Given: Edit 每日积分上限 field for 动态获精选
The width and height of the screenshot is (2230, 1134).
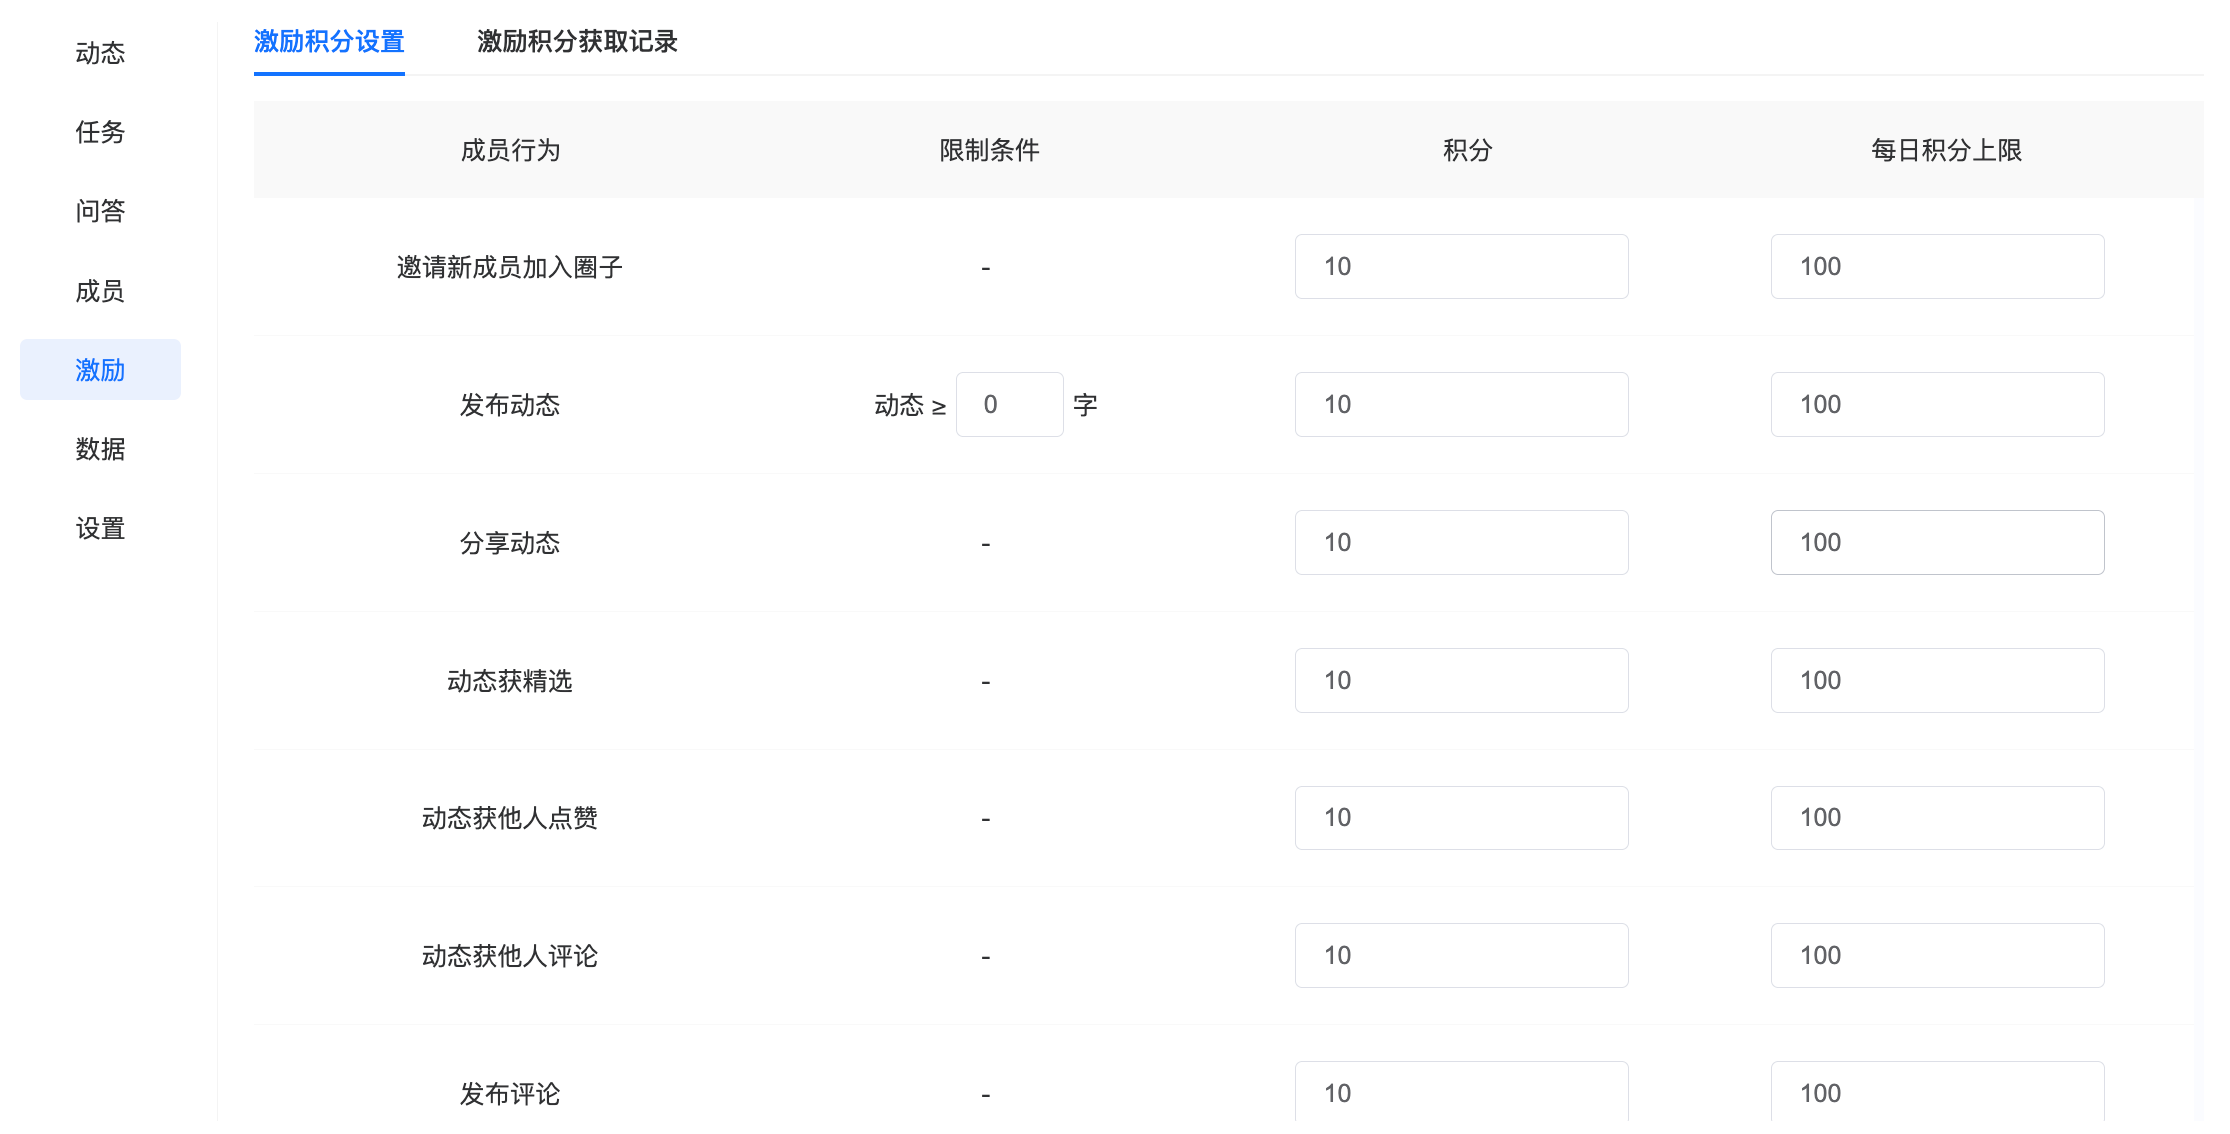Looking at the screenshot, I should pyautogui.click(x=1937, y=681).
